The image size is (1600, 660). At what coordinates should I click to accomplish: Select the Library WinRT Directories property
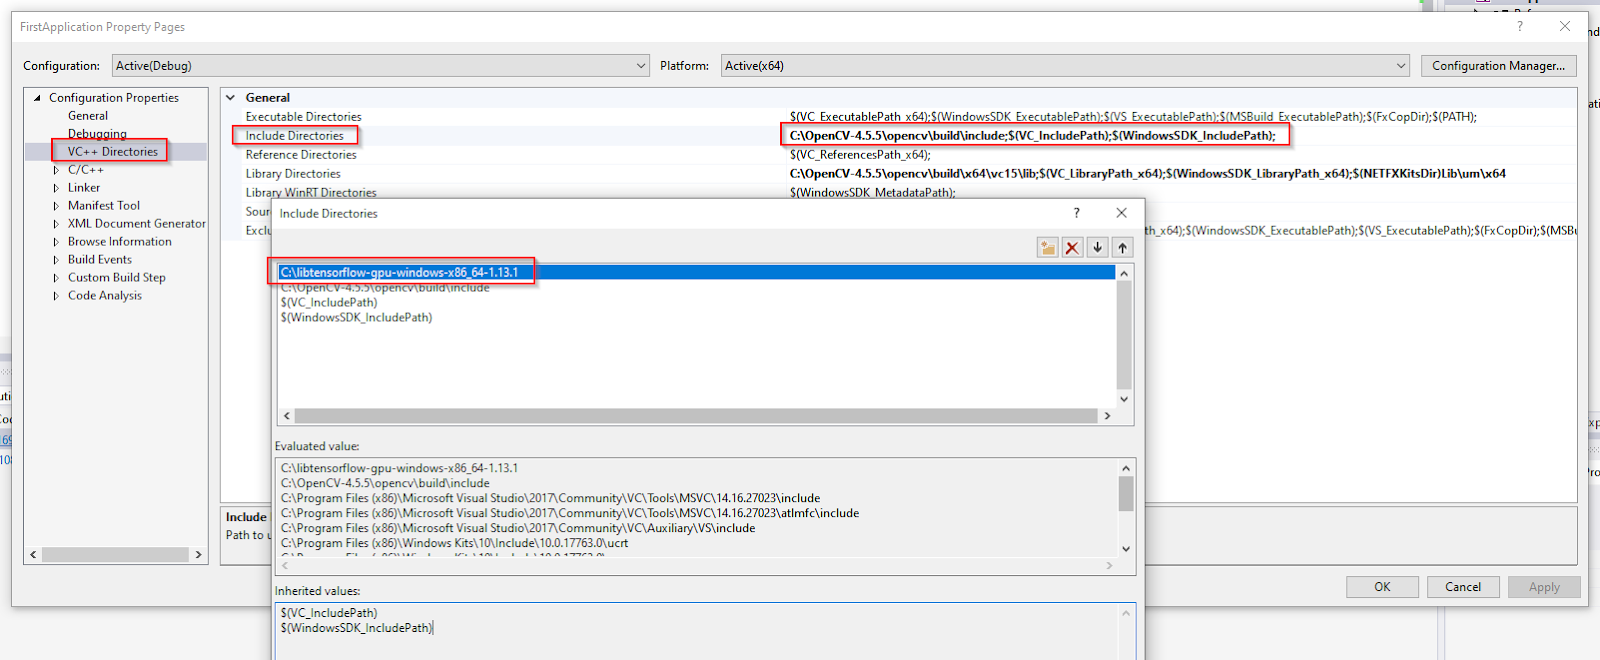[x=311, y=193]
